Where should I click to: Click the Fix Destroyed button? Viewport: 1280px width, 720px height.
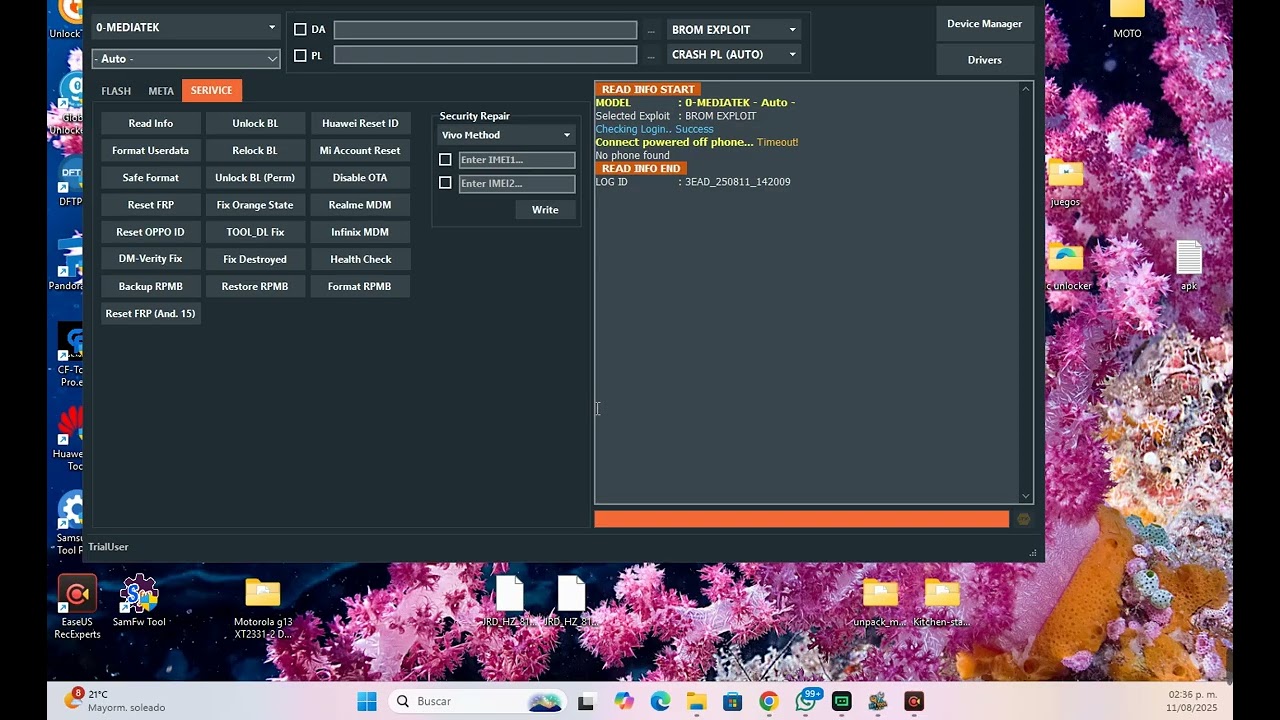pos(255,259)
